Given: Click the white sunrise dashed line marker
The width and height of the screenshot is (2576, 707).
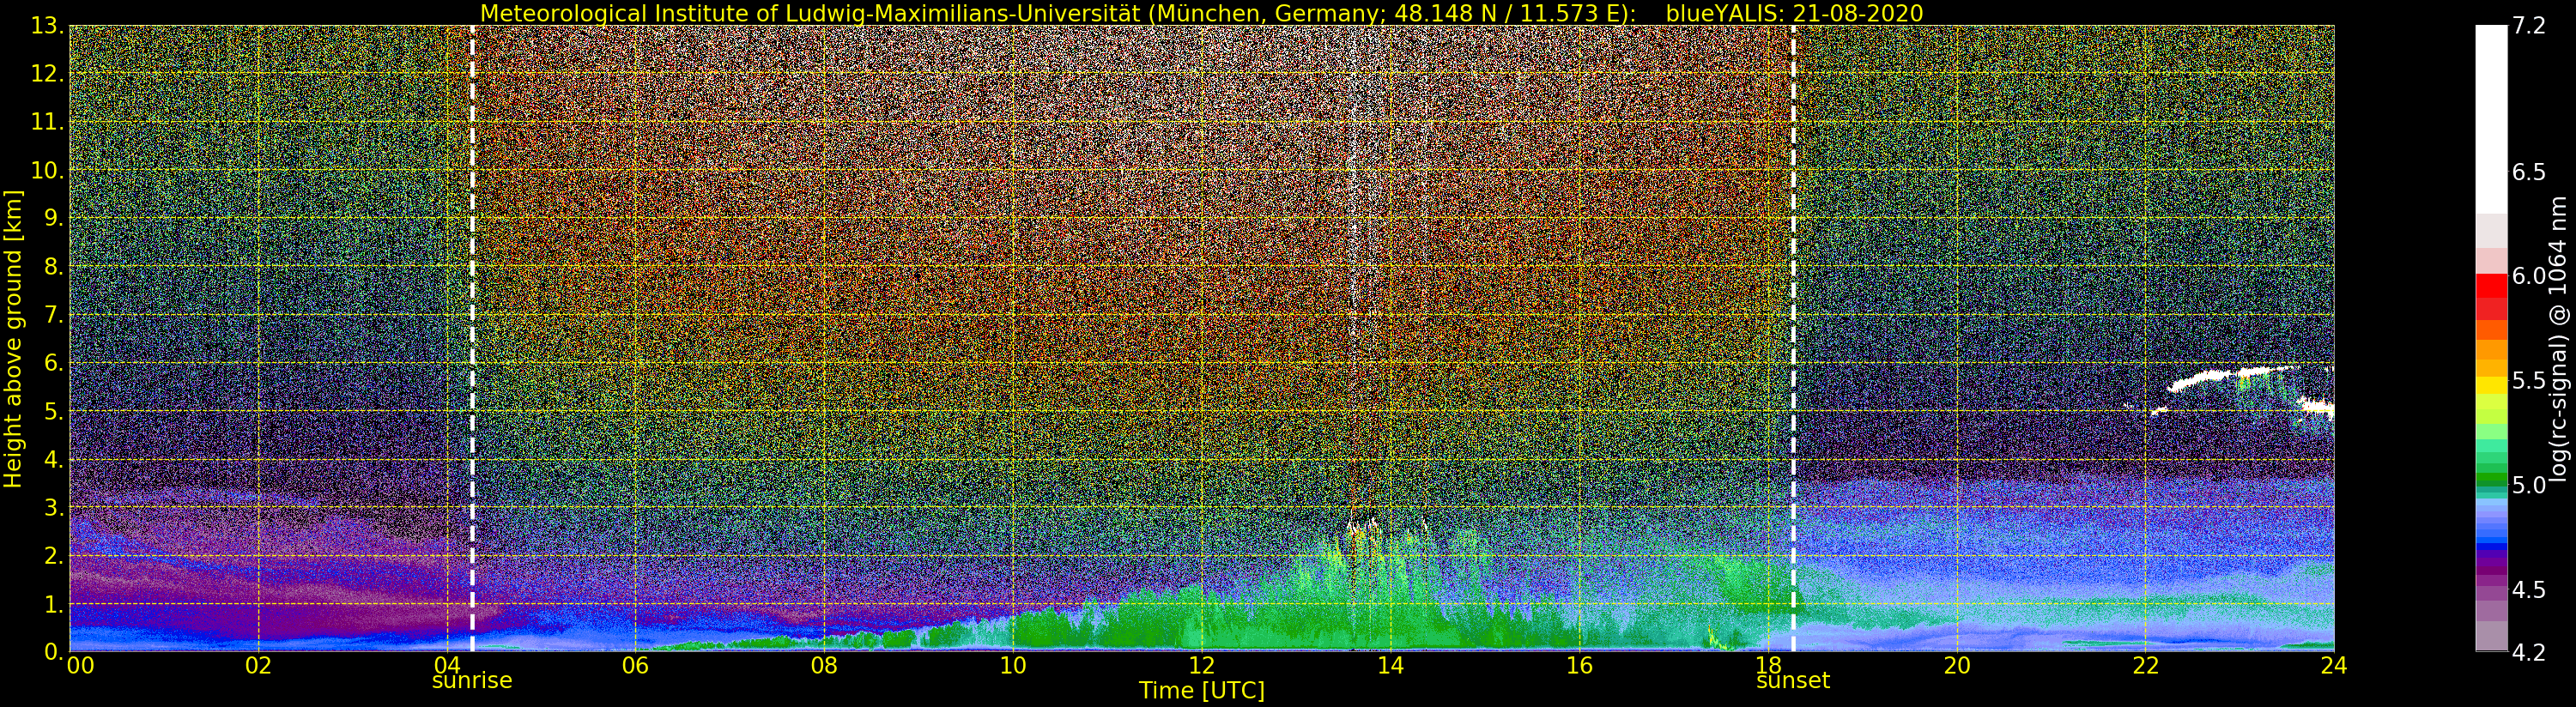Looking at the screenshot, I should coord(472,338).
